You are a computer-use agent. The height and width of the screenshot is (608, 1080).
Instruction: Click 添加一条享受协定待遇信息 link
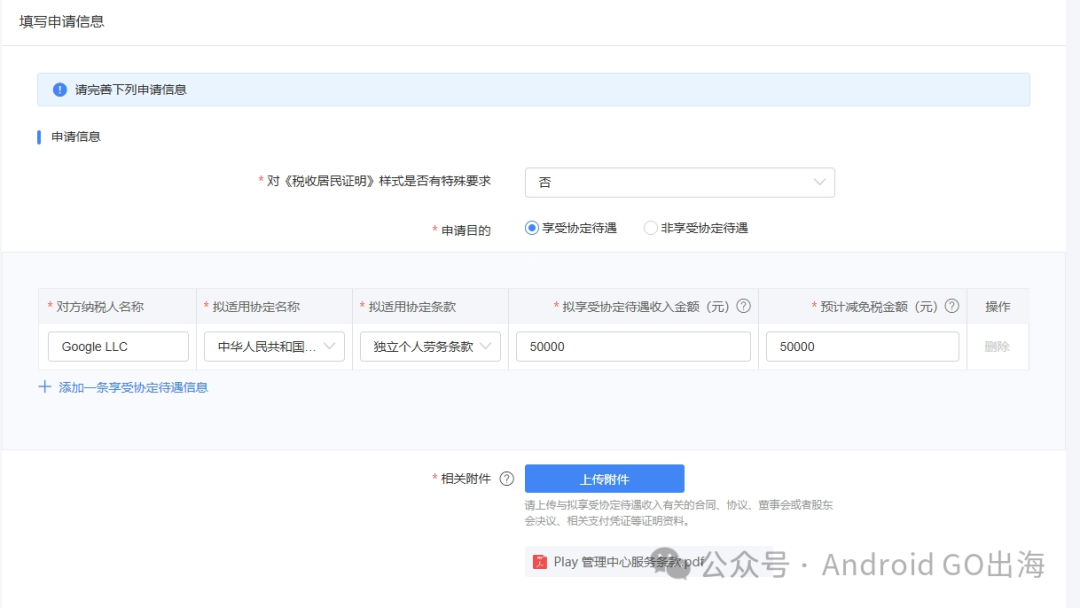pos(133,388)
